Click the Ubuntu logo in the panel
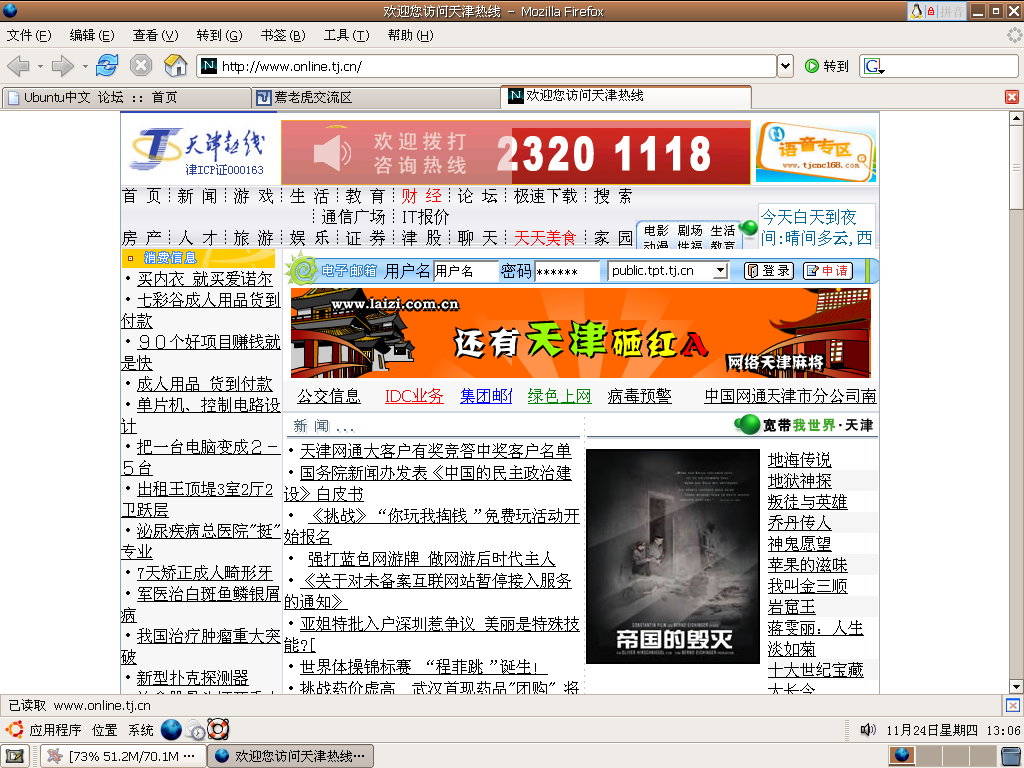Image resolution: width=1024 pixels, height=768 pixels. click(x=14, y=729)
